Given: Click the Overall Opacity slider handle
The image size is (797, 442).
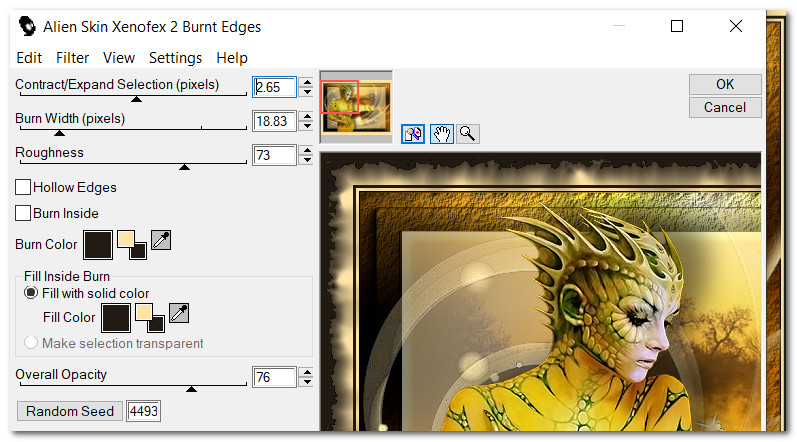Looking at the screenshot, I should [191, 389].
